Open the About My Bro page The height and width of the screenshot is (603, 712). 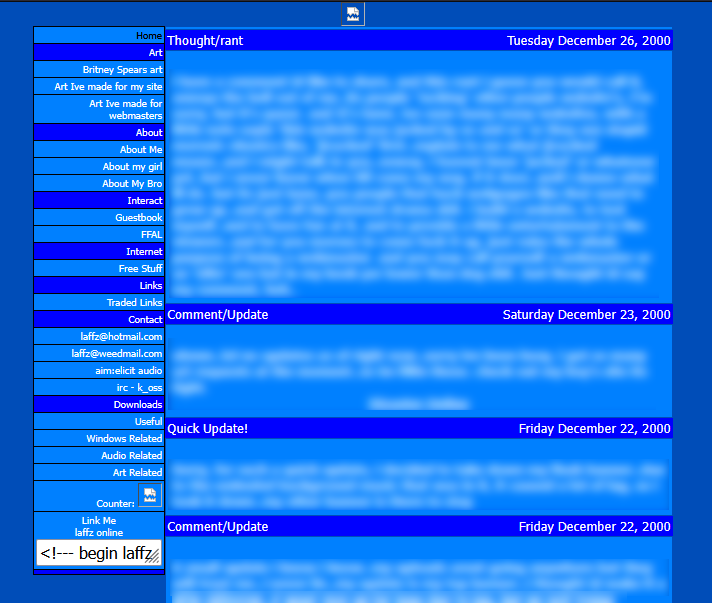click(132, 184)
